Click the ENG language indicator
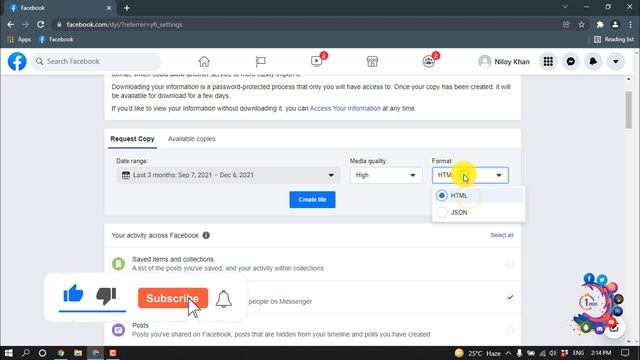This screenshot has height=360, width=640. pos(578,353)
